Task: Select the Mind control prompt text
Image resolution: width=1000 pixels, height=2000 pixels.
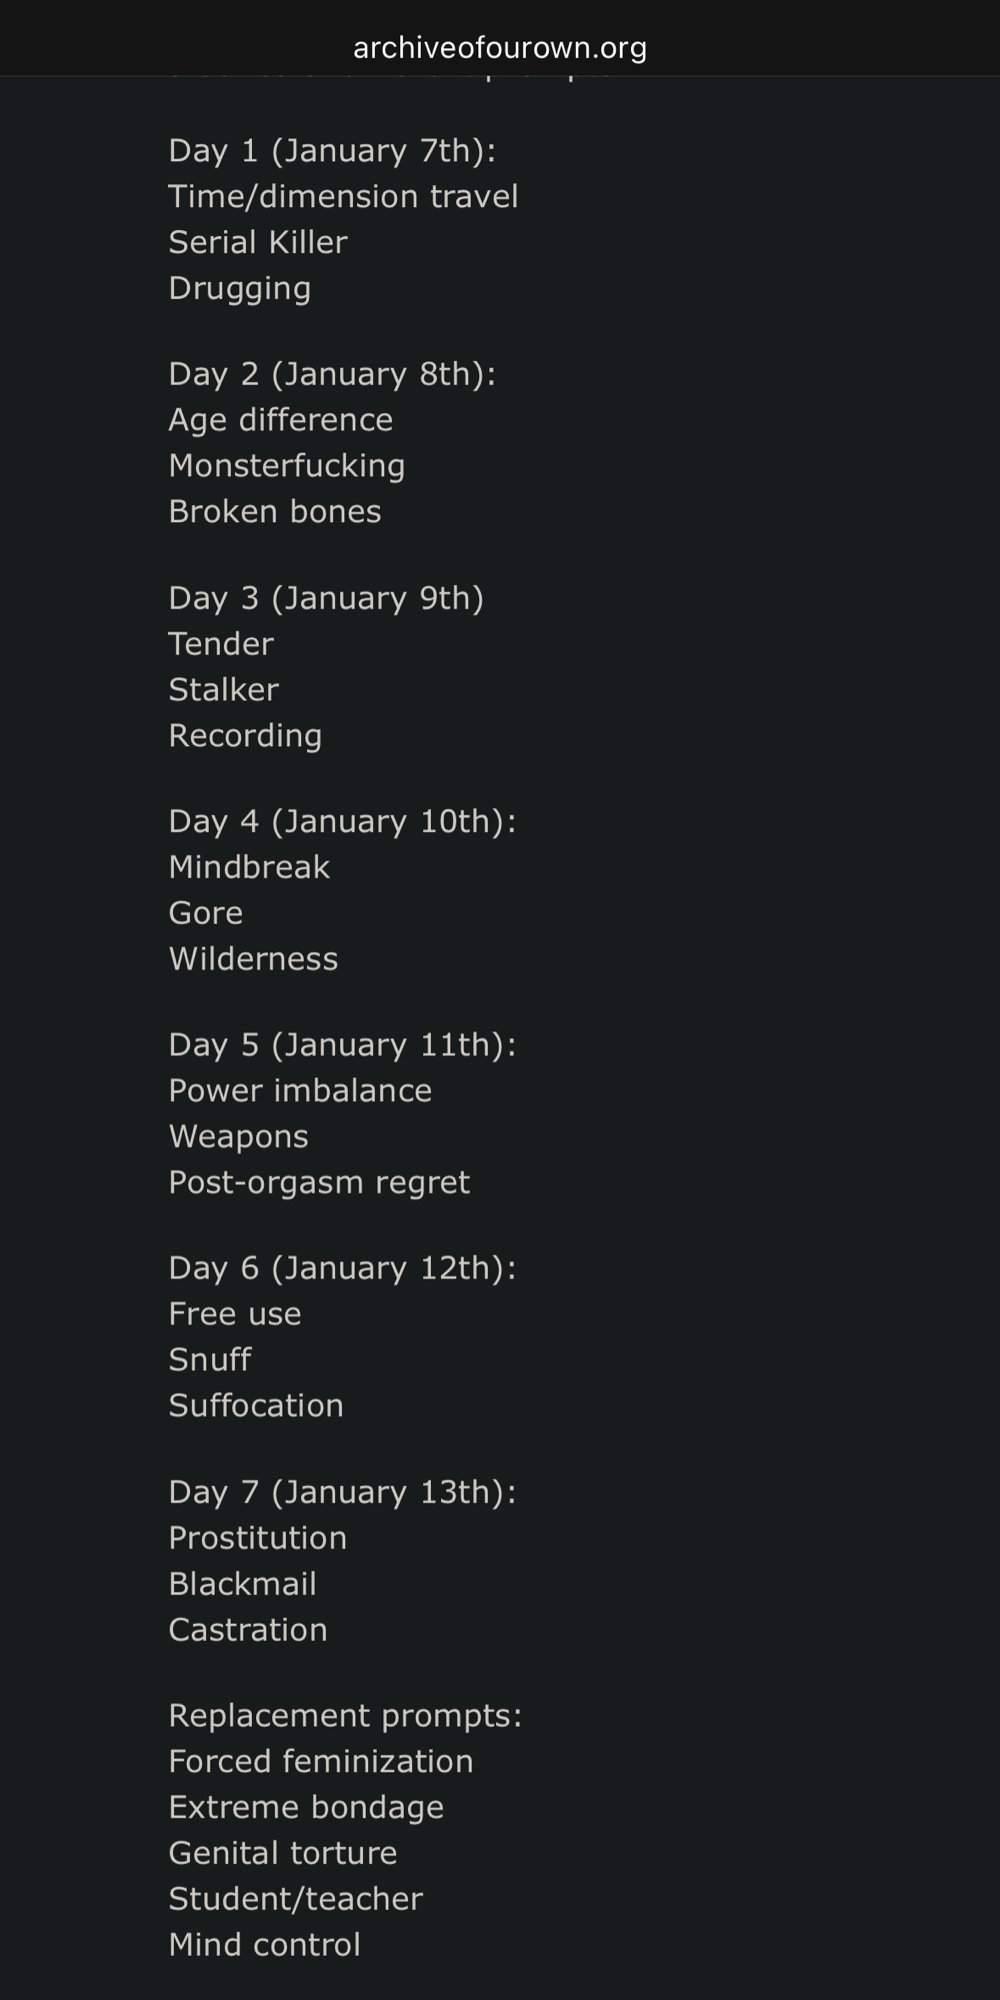Action: 264,1945
